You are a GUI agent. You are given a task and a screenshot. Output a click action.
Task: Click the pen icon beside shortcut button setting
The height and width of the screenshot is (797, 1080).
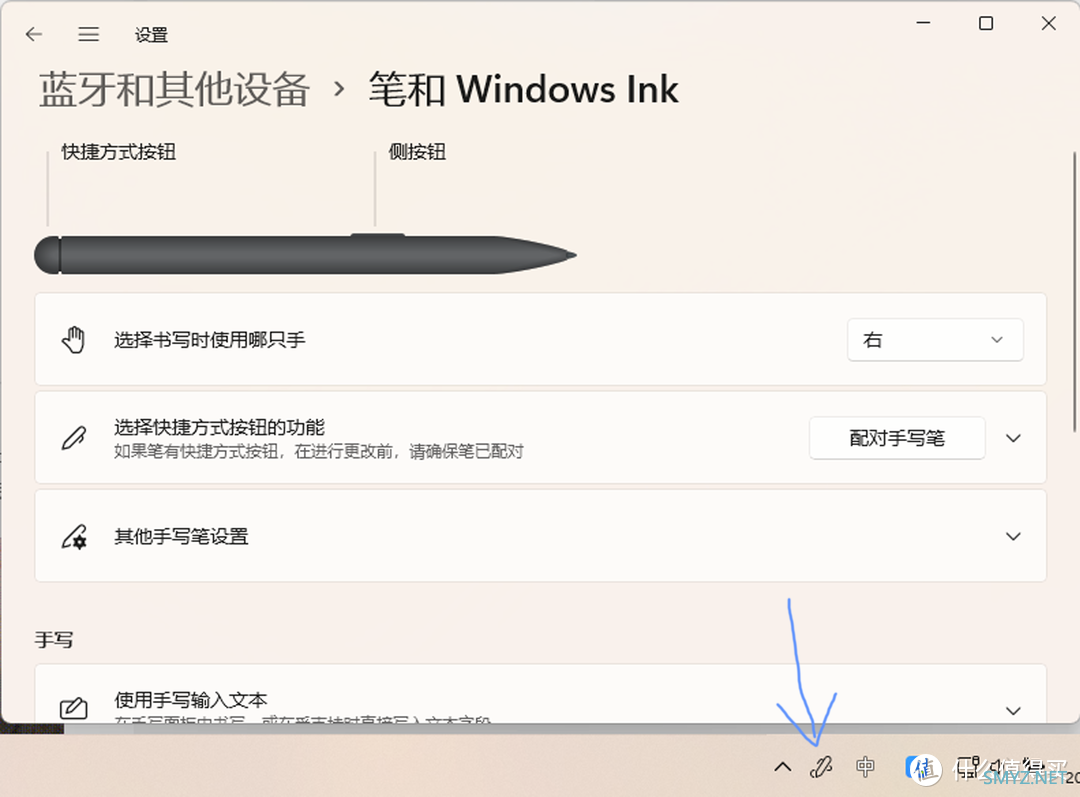(x=74, y=438)
